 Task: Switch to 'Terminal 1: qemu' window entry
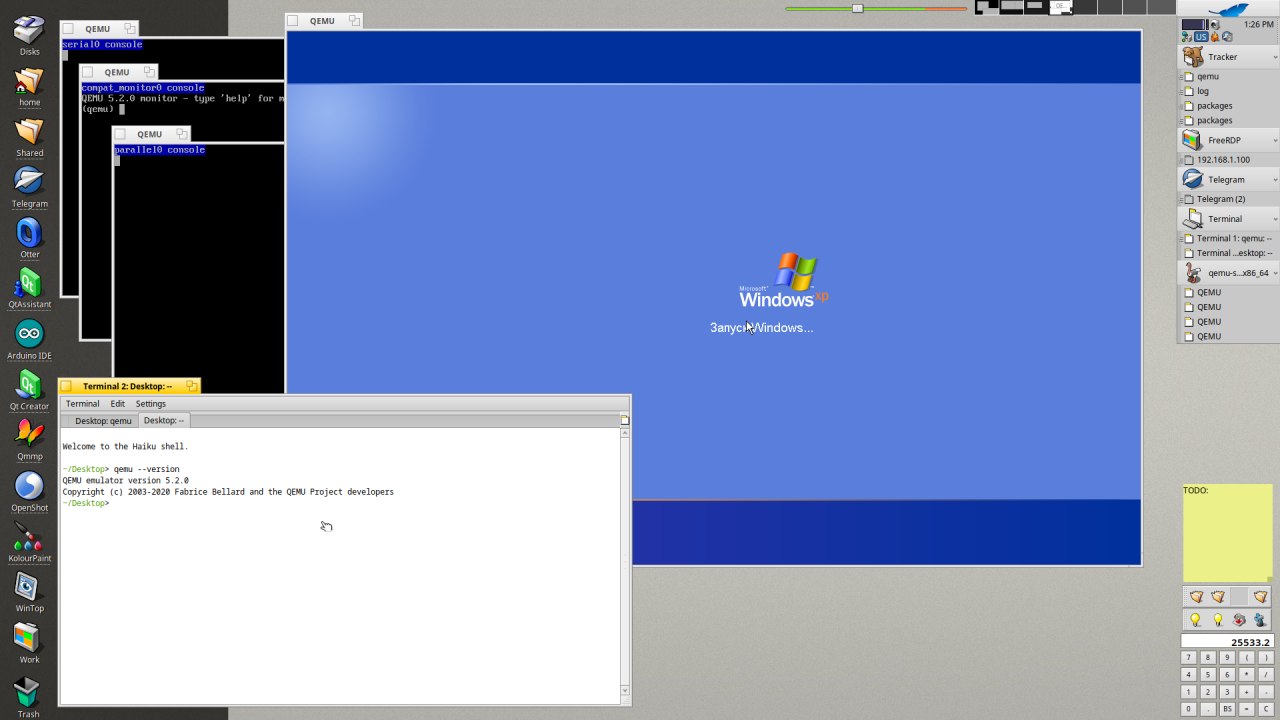pos(1228,238)
